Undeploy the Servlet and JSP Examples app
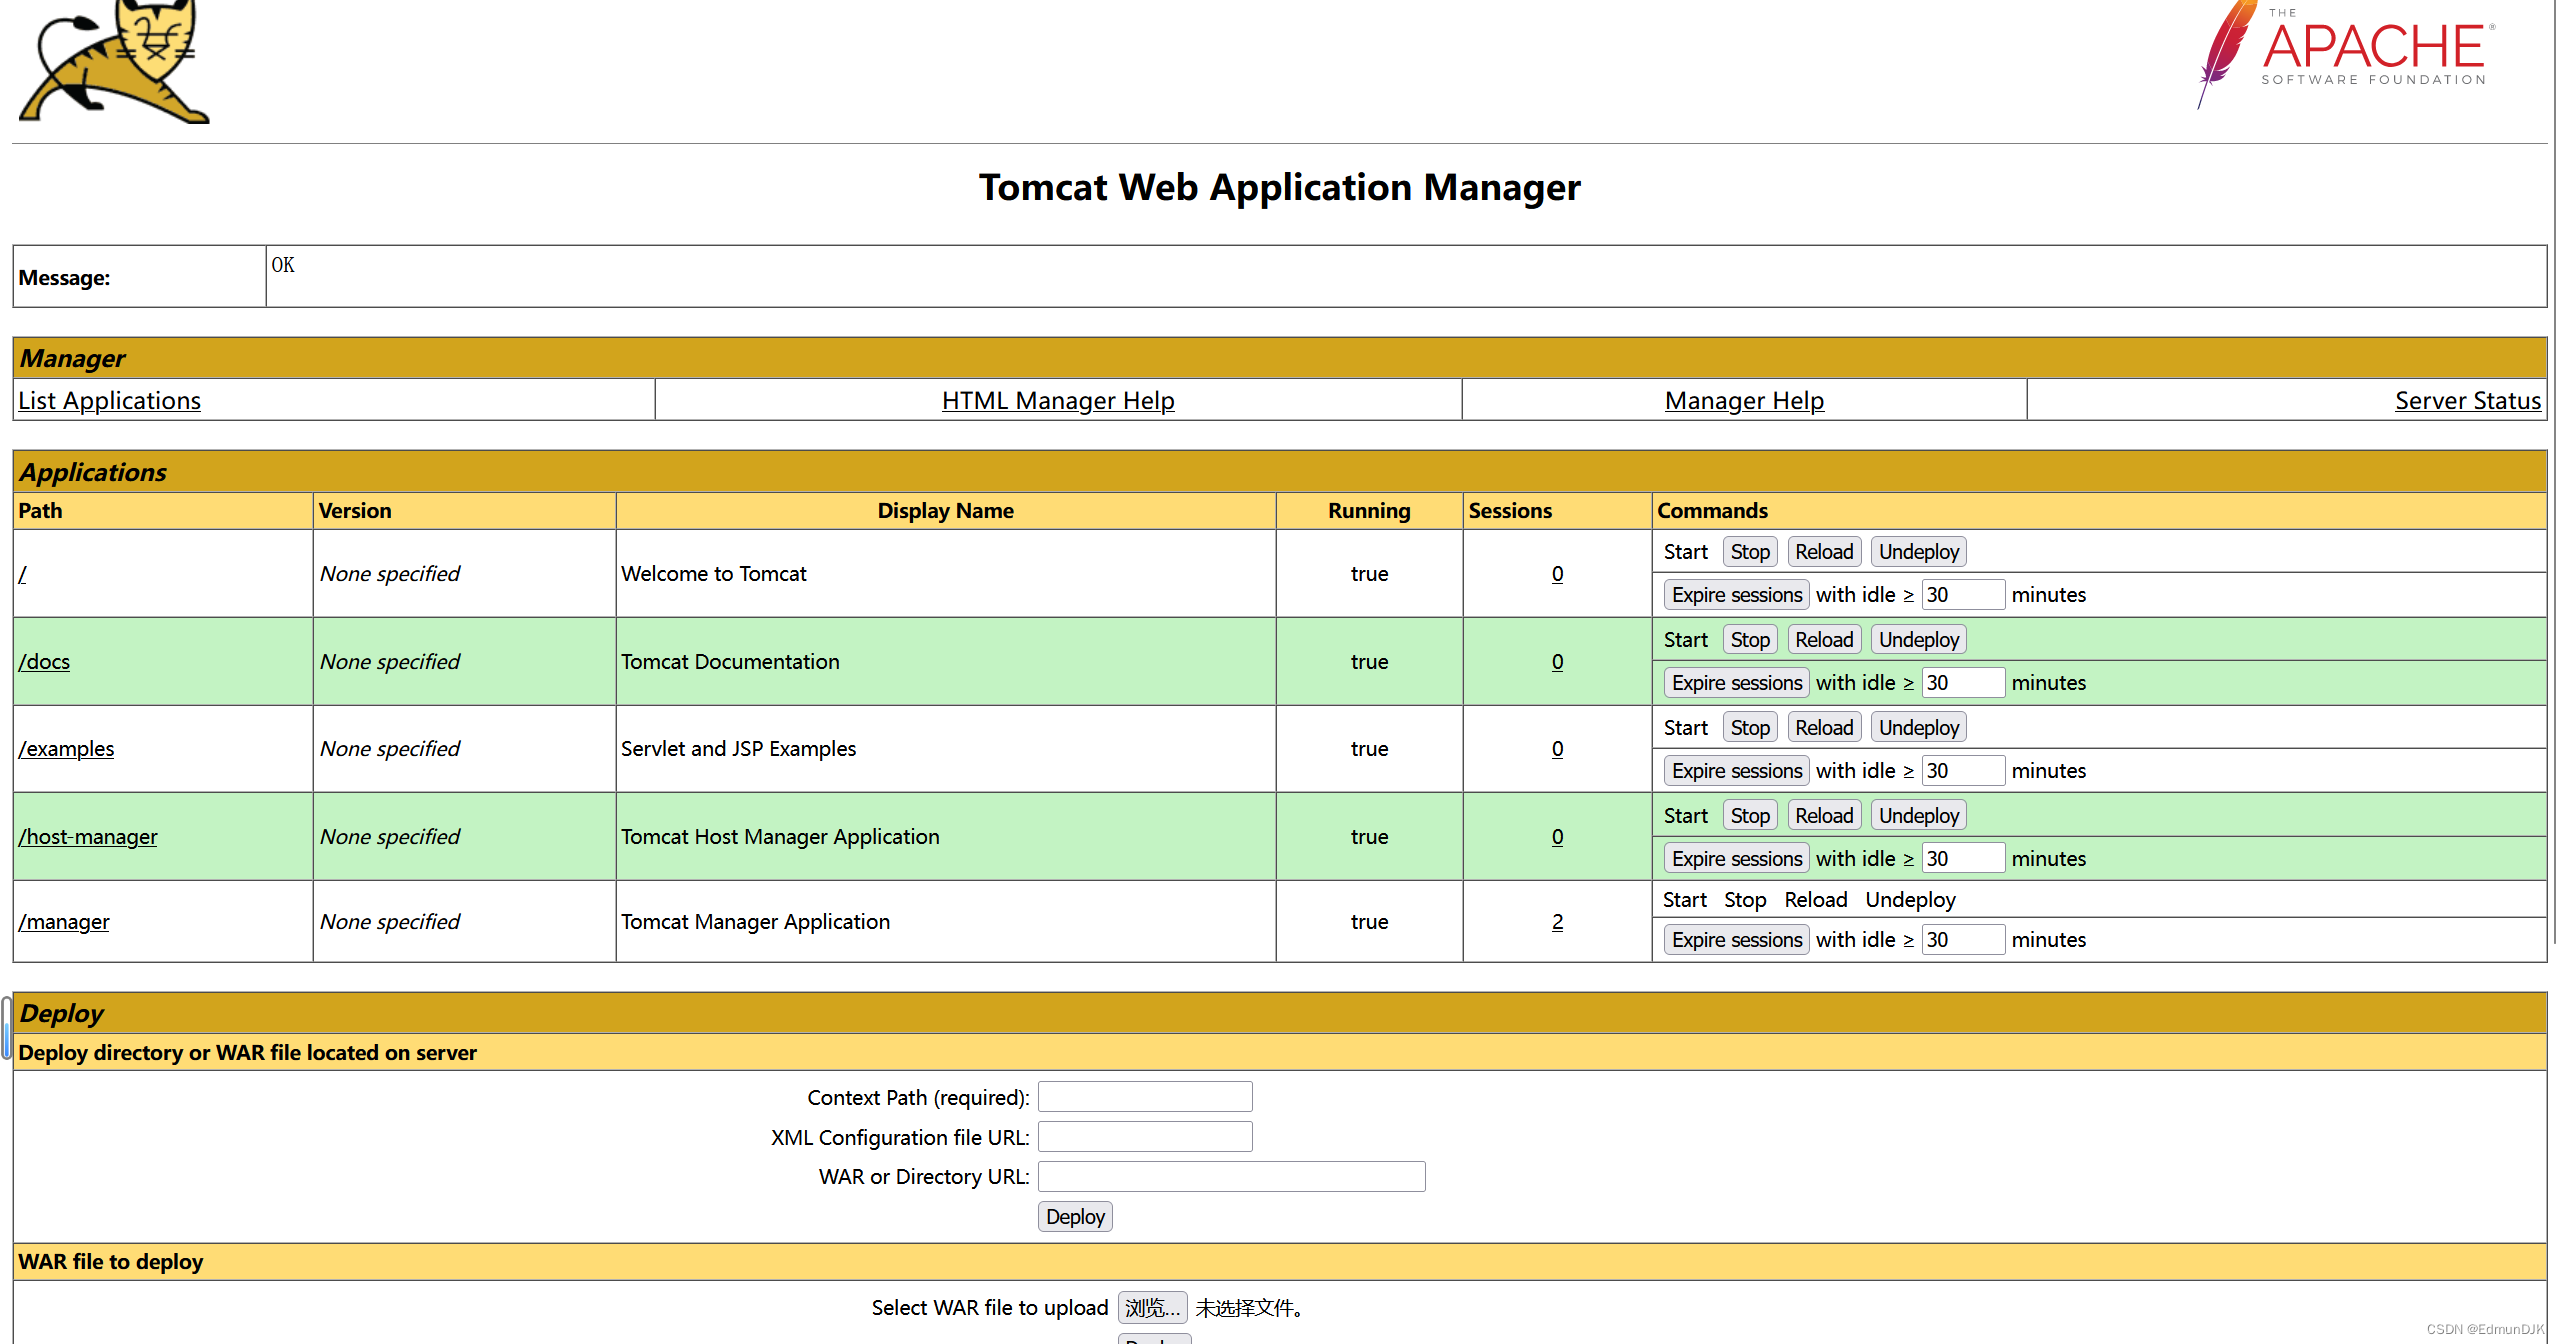Image resolution: width=2560 pixels, height=1344 pixels. coord(1918,728)
